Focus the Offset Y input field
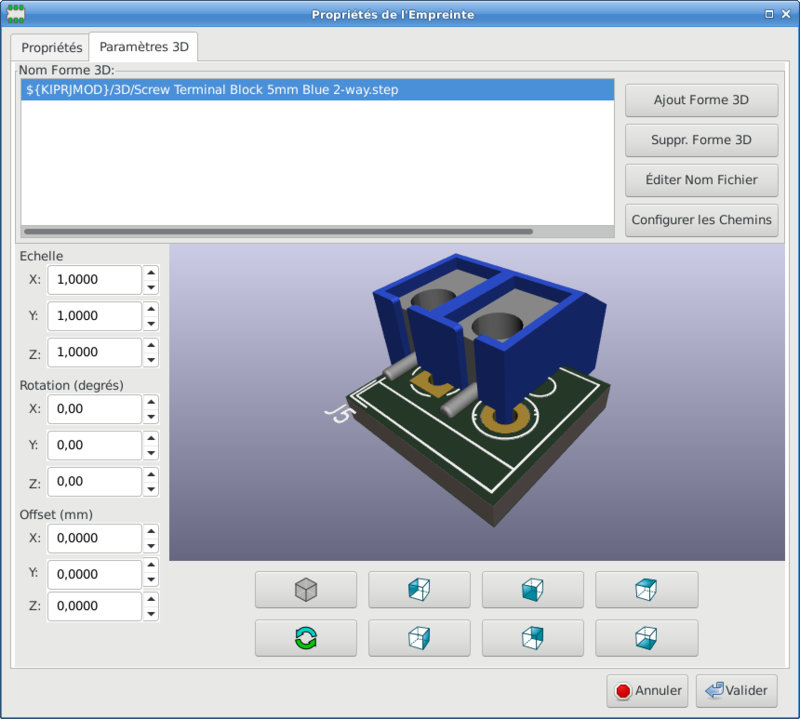800x719 pixels. coord(94,574)
